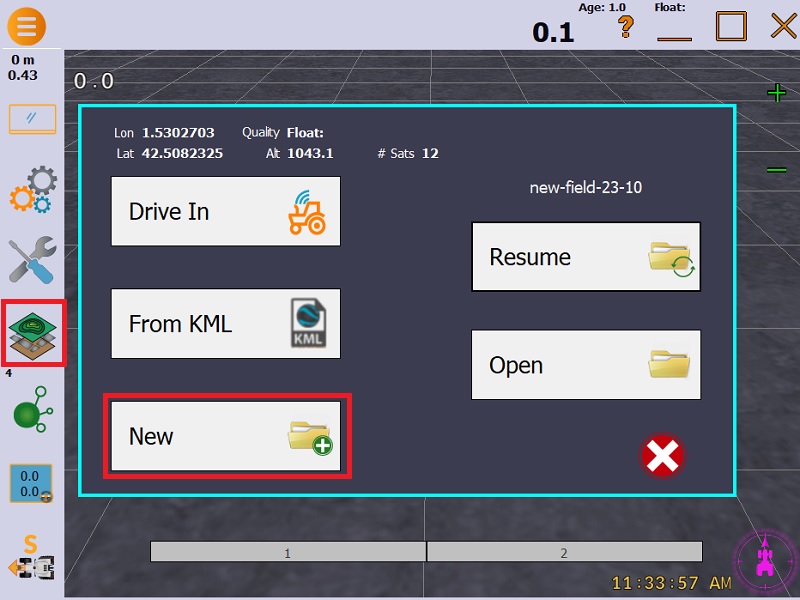Click the blue screen icon in sidebar
800x600 pixels.
click(x=32, y=119)
